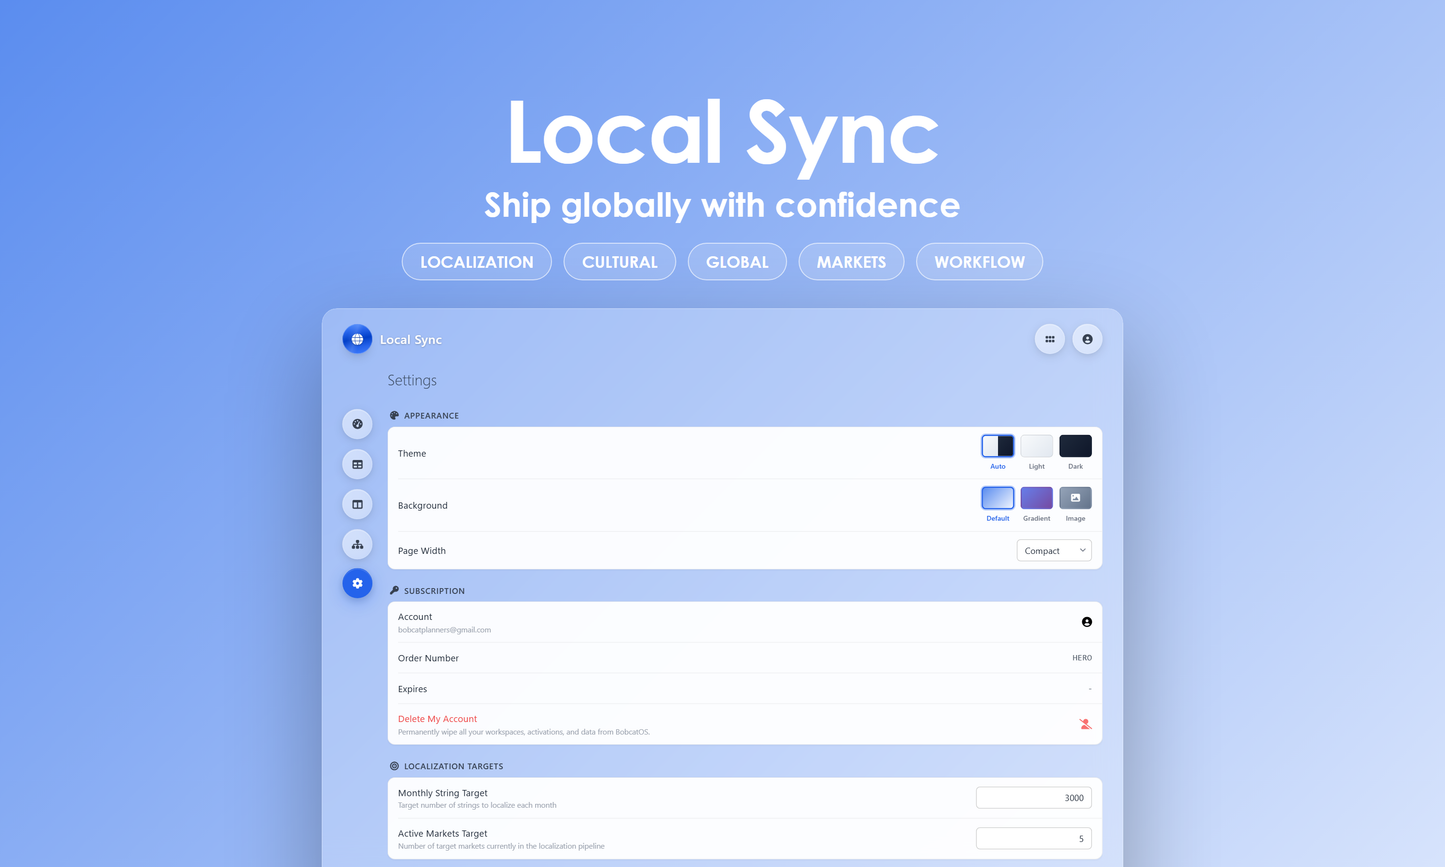Open the user profile menu

(x=1087, y=339)
